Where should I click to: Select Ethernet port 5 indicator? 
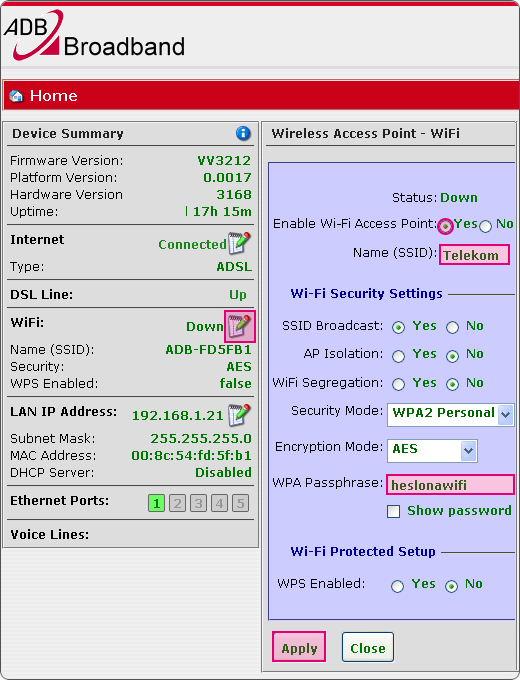tap(240, 503)
